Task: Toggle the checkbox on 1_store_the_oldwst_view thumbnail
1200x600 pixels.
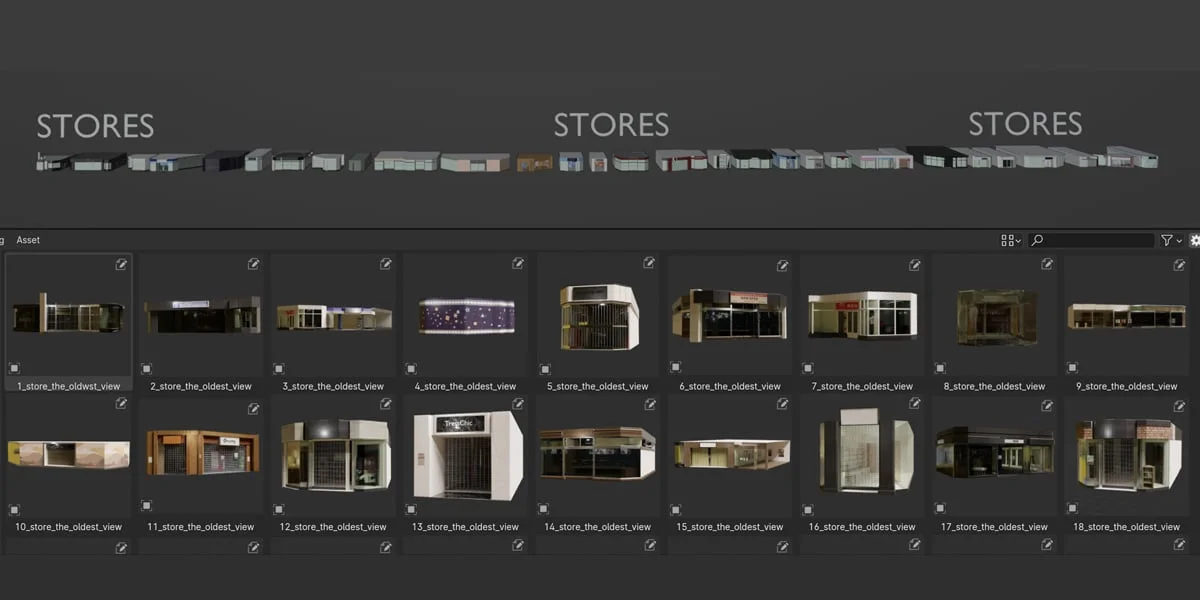Action: pos(12,368)
